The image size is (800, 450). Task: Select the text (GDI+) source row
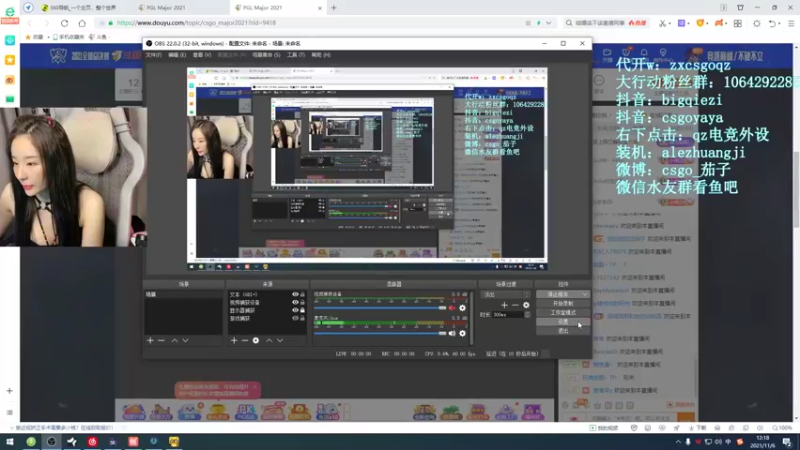coord(267,294)
